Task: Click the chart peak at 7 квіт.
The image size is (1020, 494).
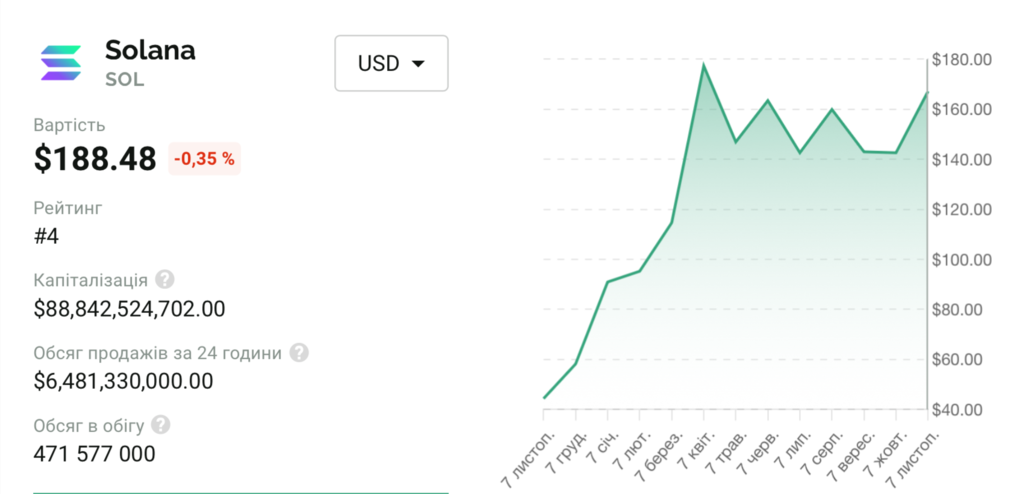Action: (x=703, y=65)
